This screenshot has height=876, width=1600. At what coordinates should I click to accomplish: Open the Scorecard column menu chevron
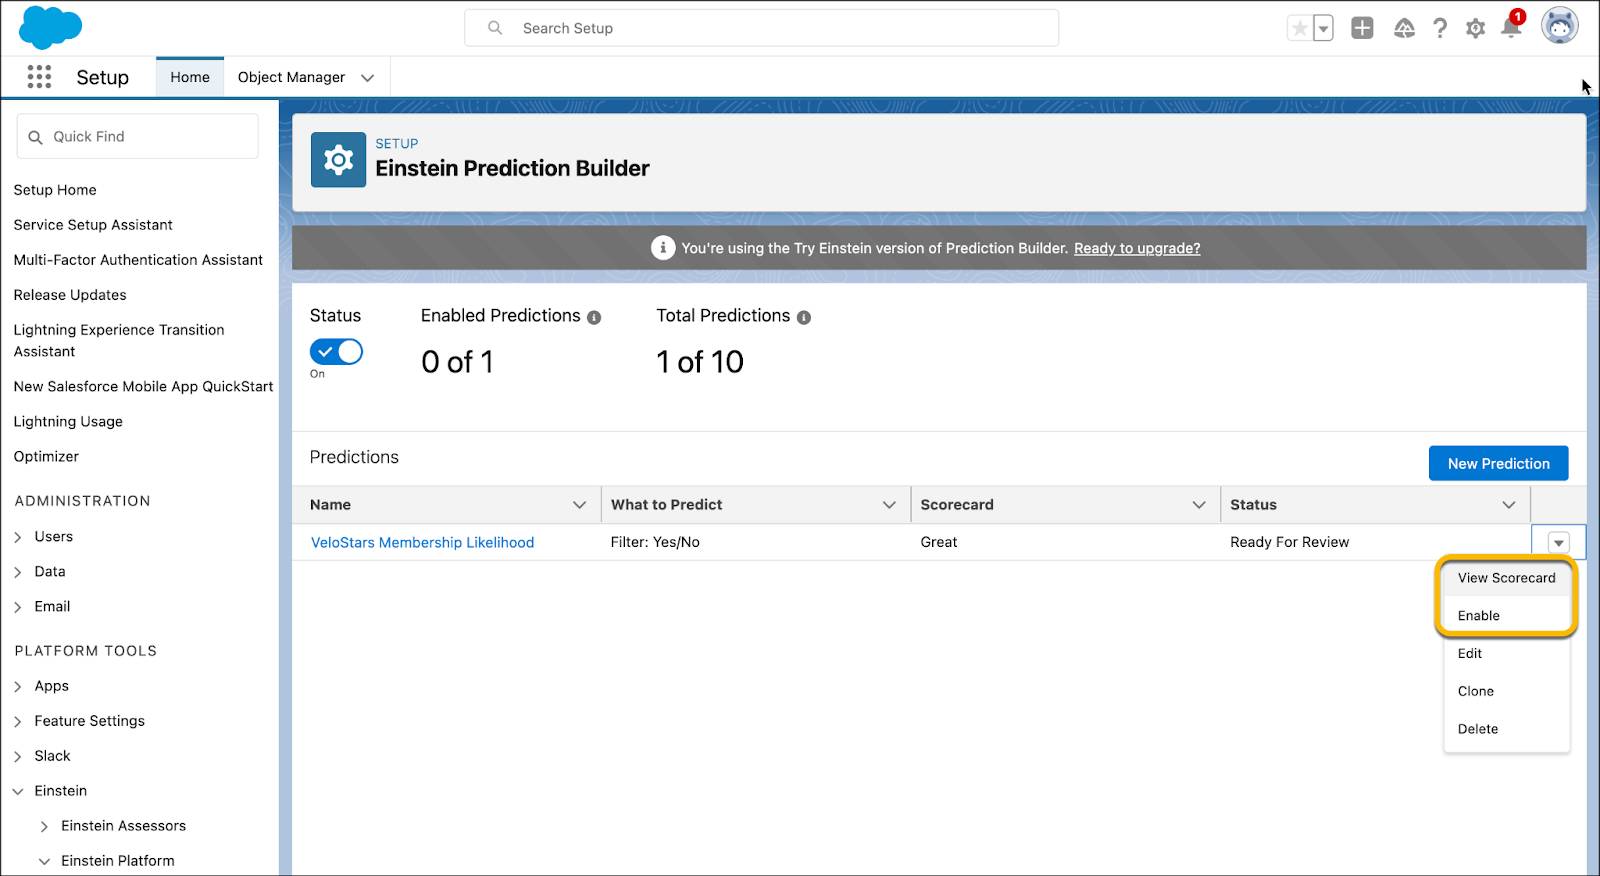click(1199, 505)
